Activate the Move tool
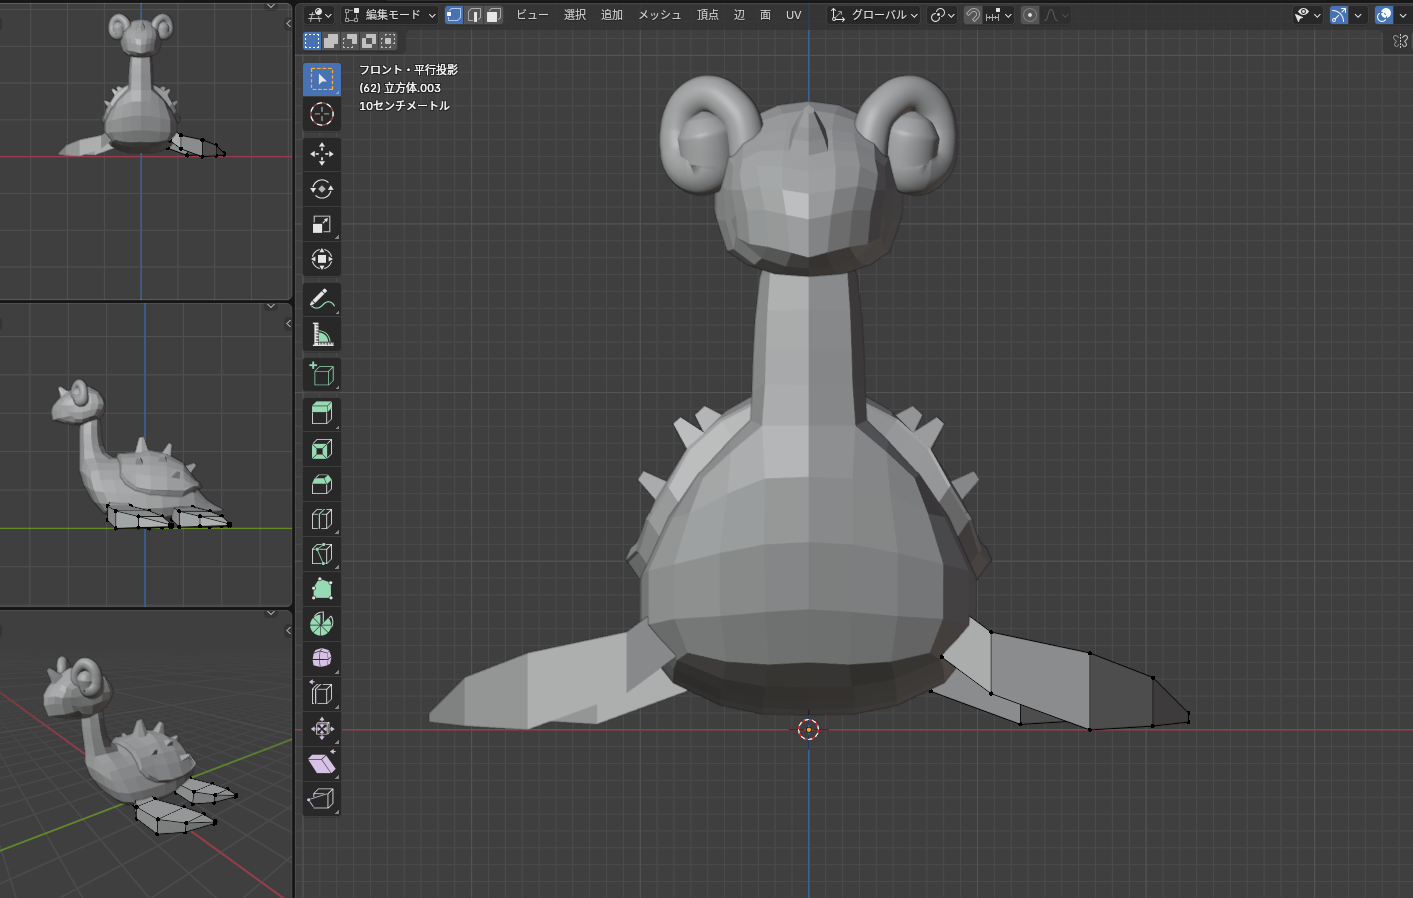Screen dimensions: 1413x898 pos(321,154)
